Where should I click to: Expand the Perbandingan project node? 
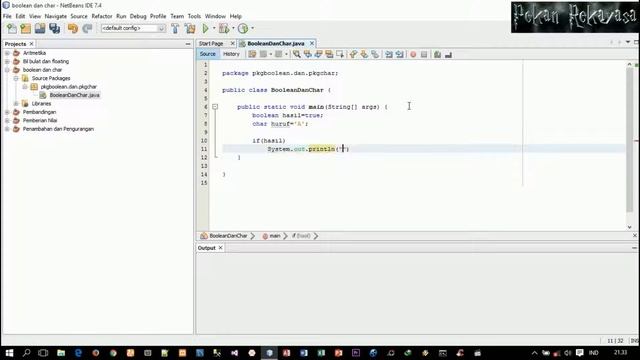pos(7,112)
